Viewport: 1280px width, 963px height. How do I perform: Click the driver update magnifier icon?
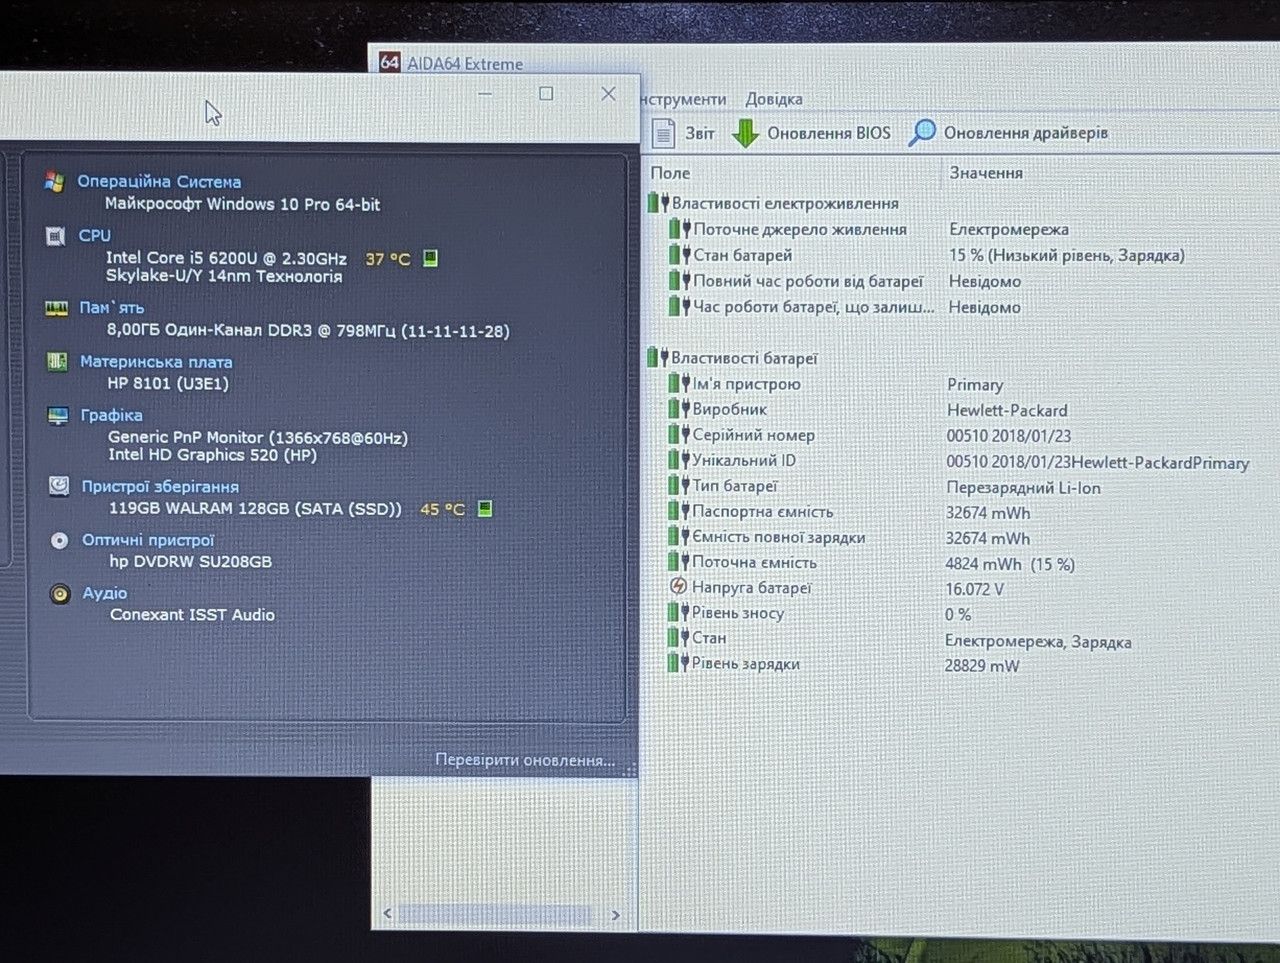(x=922, y=132)
